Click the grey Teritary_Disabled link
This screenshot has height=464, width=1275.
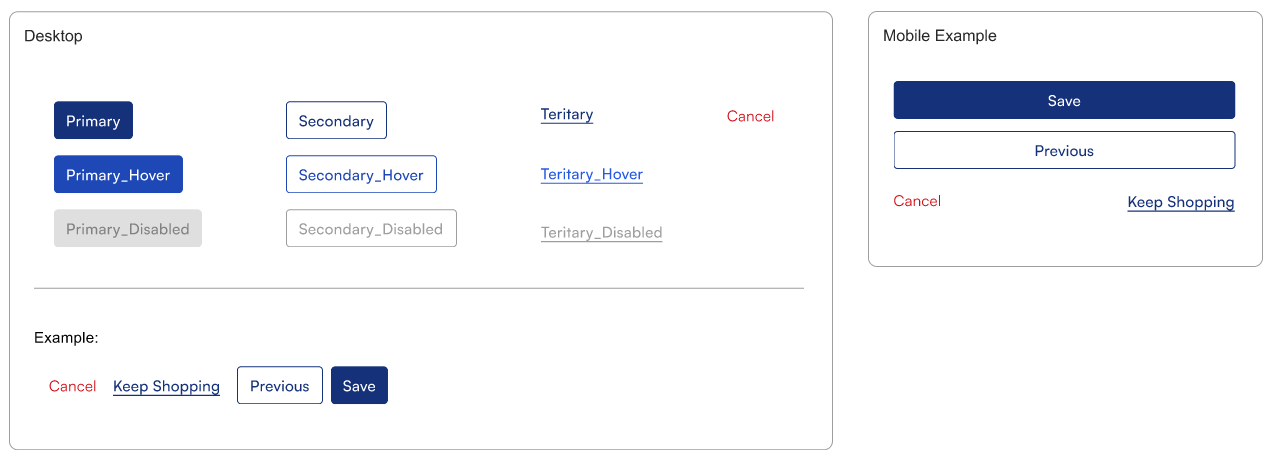(x=602, y=233)
